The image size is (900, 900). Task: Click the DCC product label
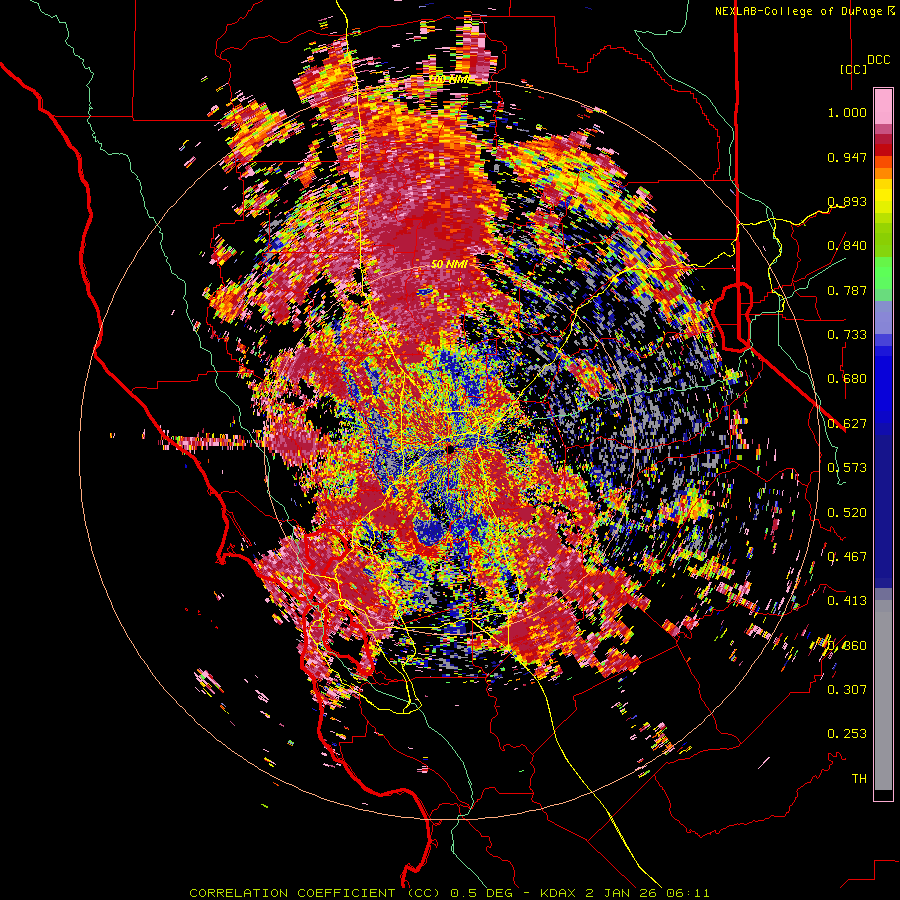[x=878, y=60]
